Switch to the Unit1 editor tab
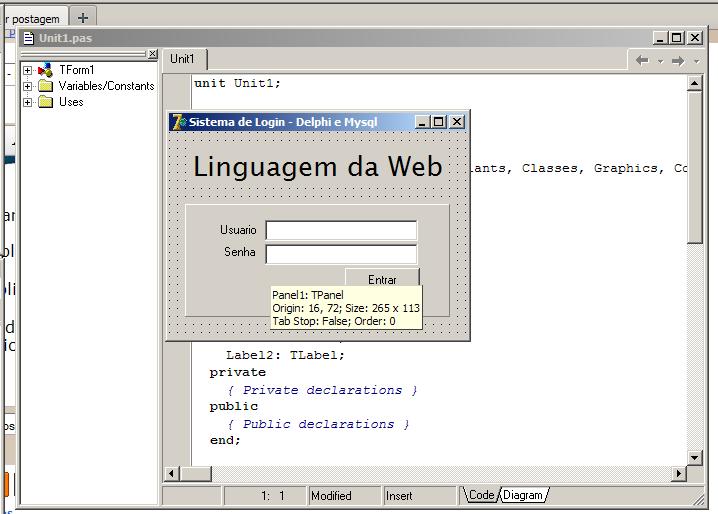The height and width of the screenshot is (514, 718). 185,59
